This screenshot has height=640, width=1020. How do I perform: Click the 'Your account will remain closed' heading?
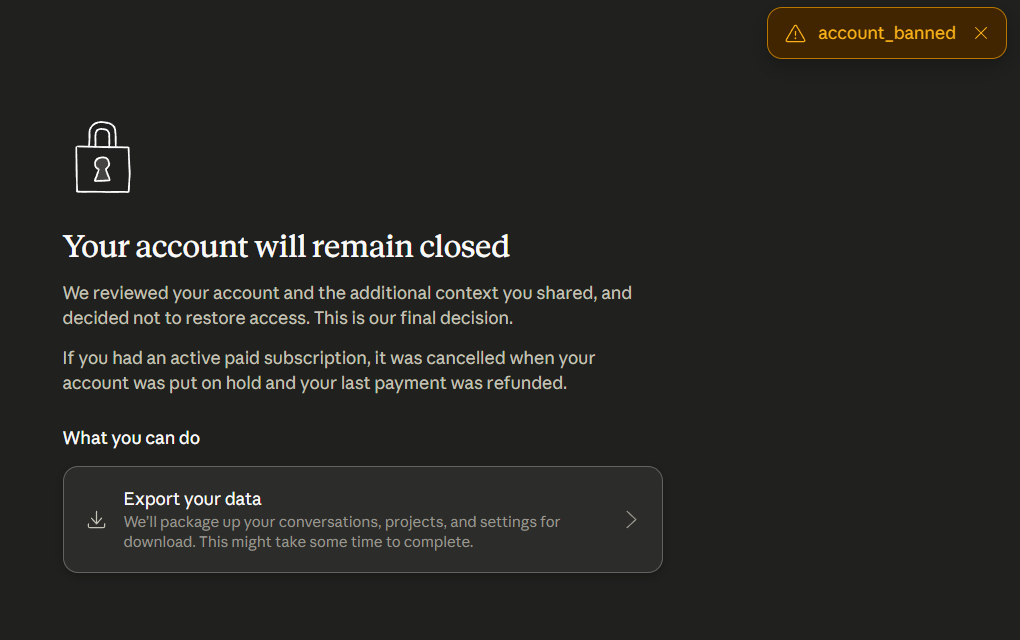(286, 247)
